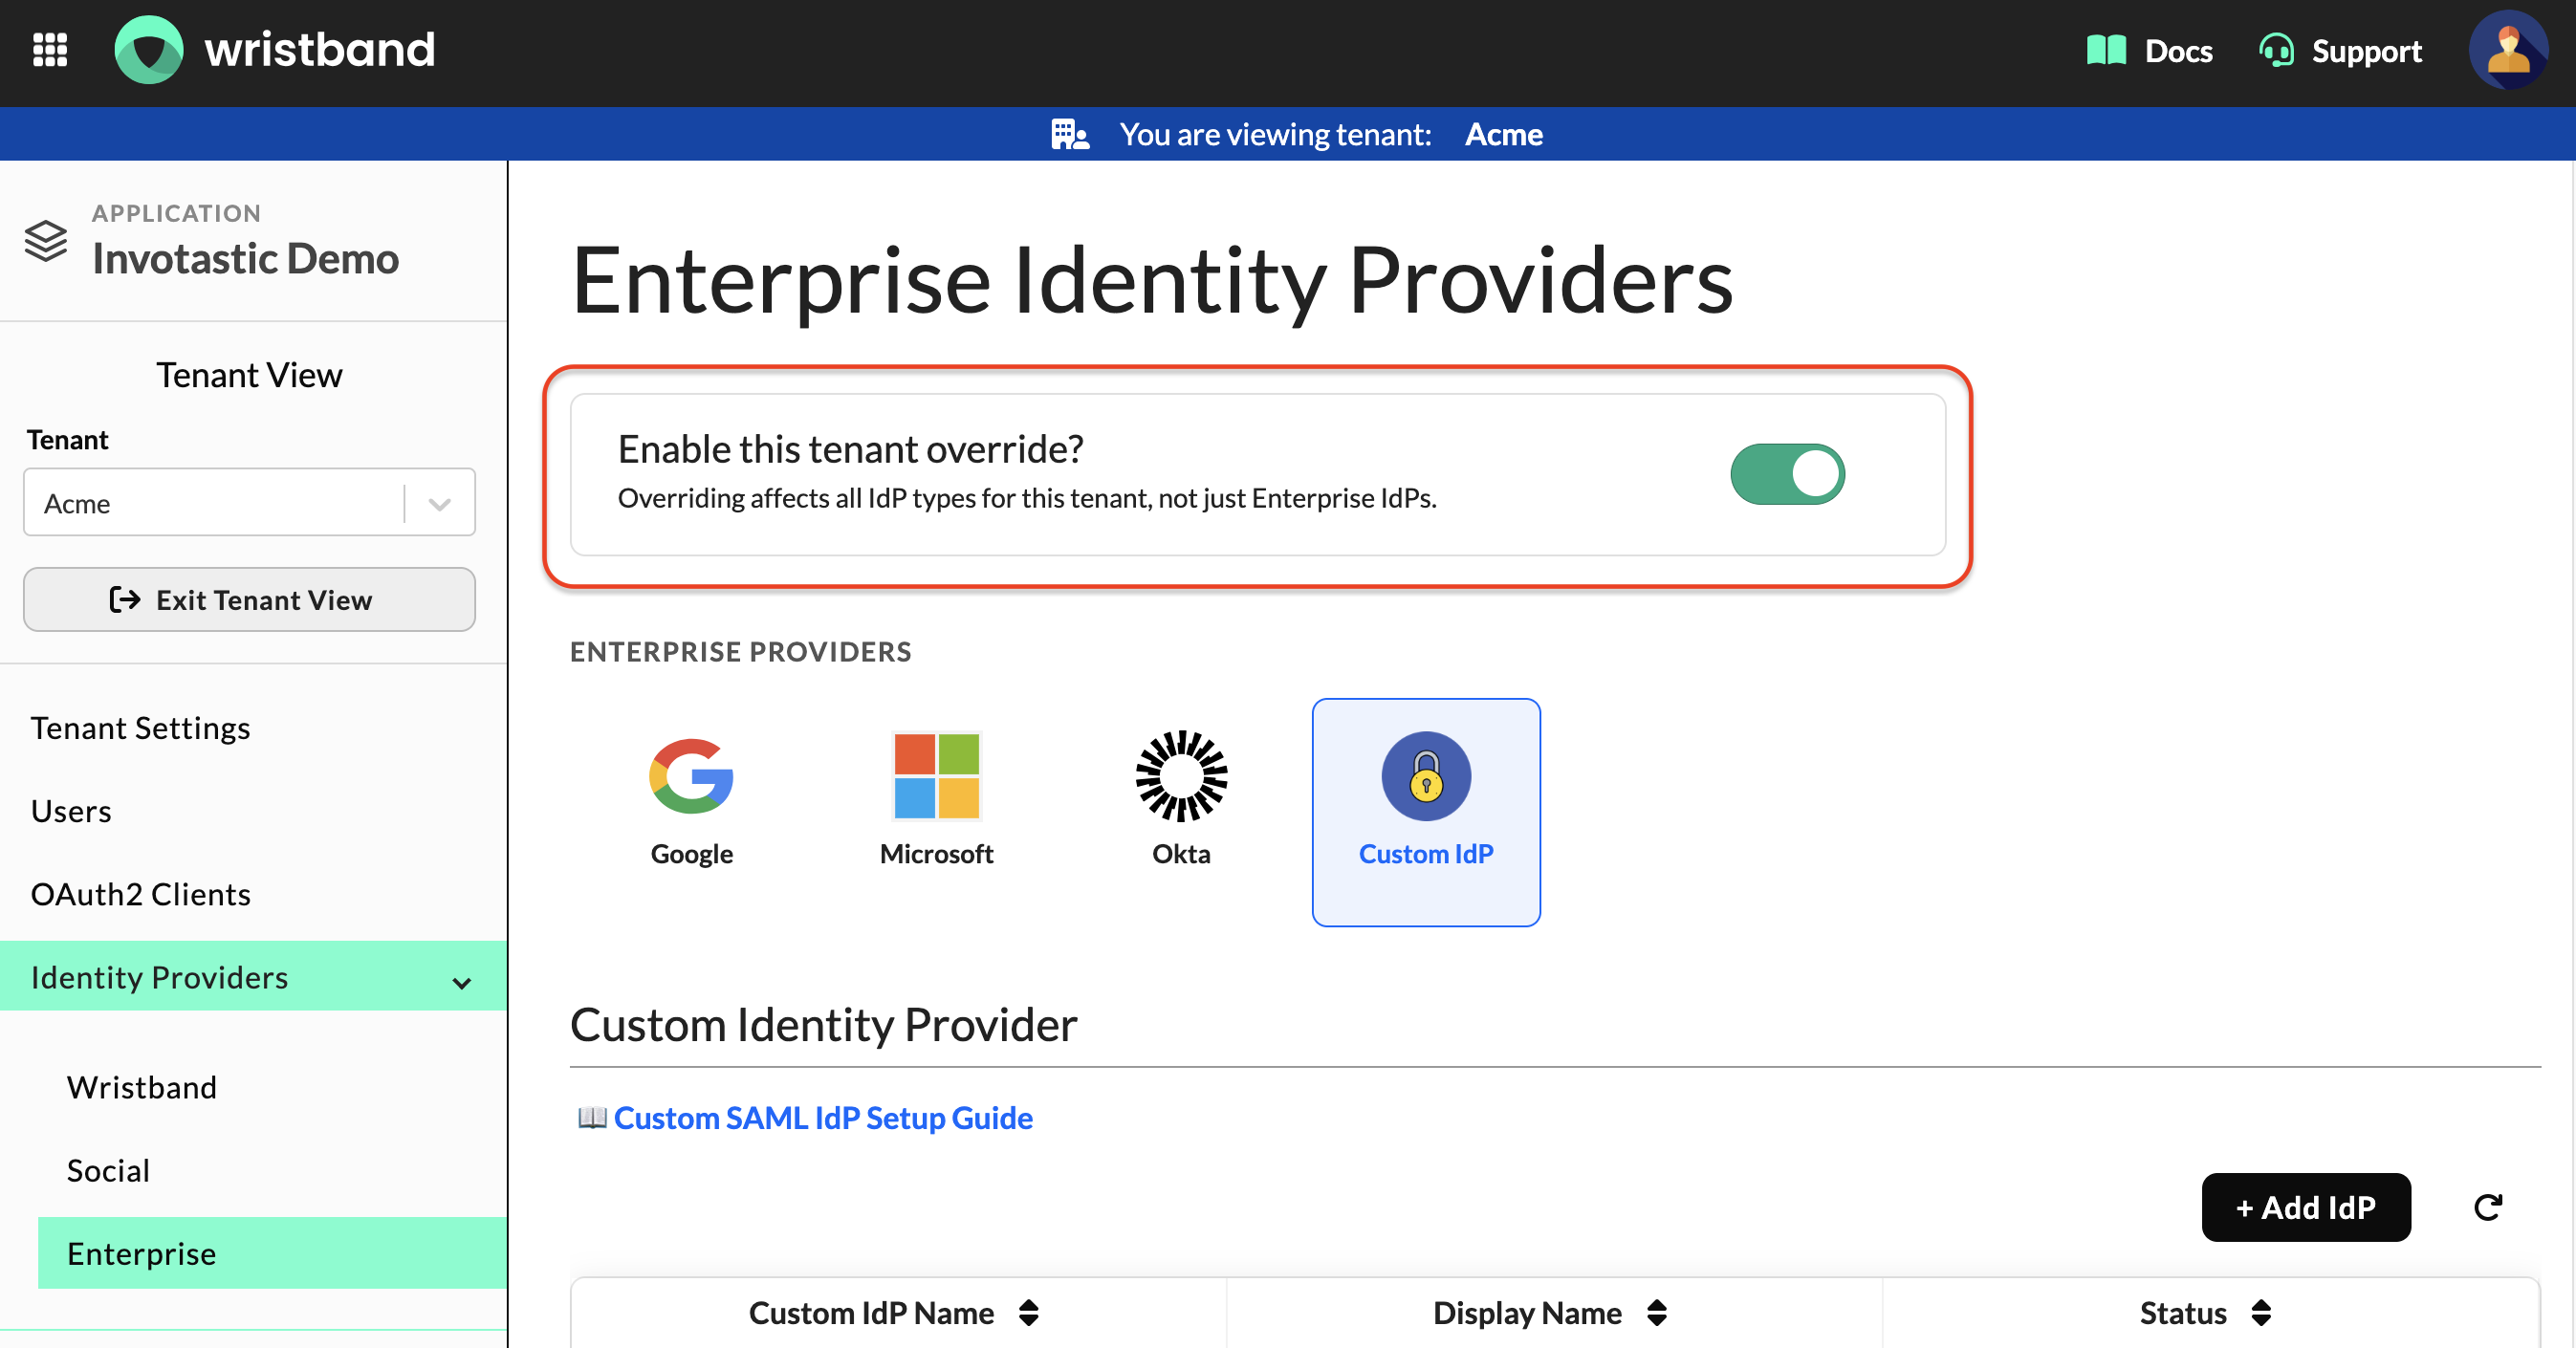Open the Docs book icon
The height and width of the screenshot is (1348, 2576).
point(2106,50)
